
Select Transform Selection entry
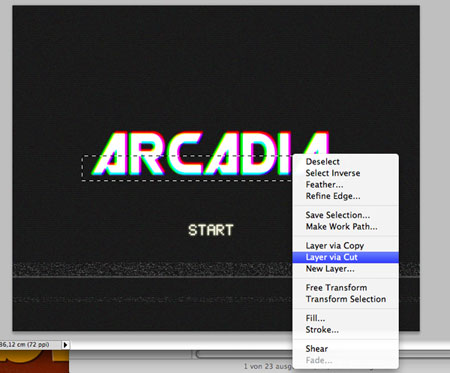[345, 299]
